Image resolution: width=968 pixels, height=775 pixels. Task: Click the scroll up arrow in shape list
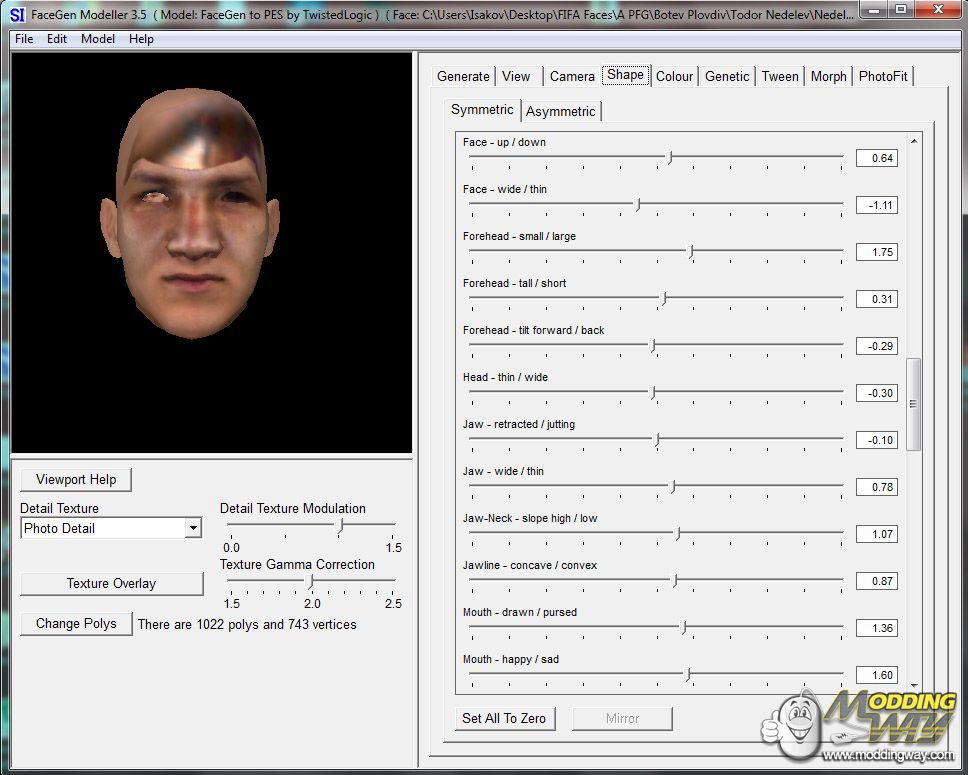[x=913, y=142]
